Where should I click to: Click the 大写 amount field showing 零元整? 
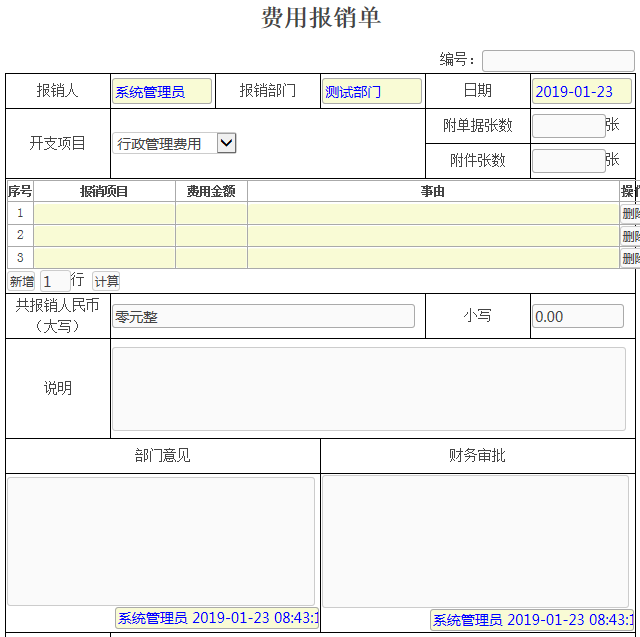pyautogui.click(x=263, y=316)
